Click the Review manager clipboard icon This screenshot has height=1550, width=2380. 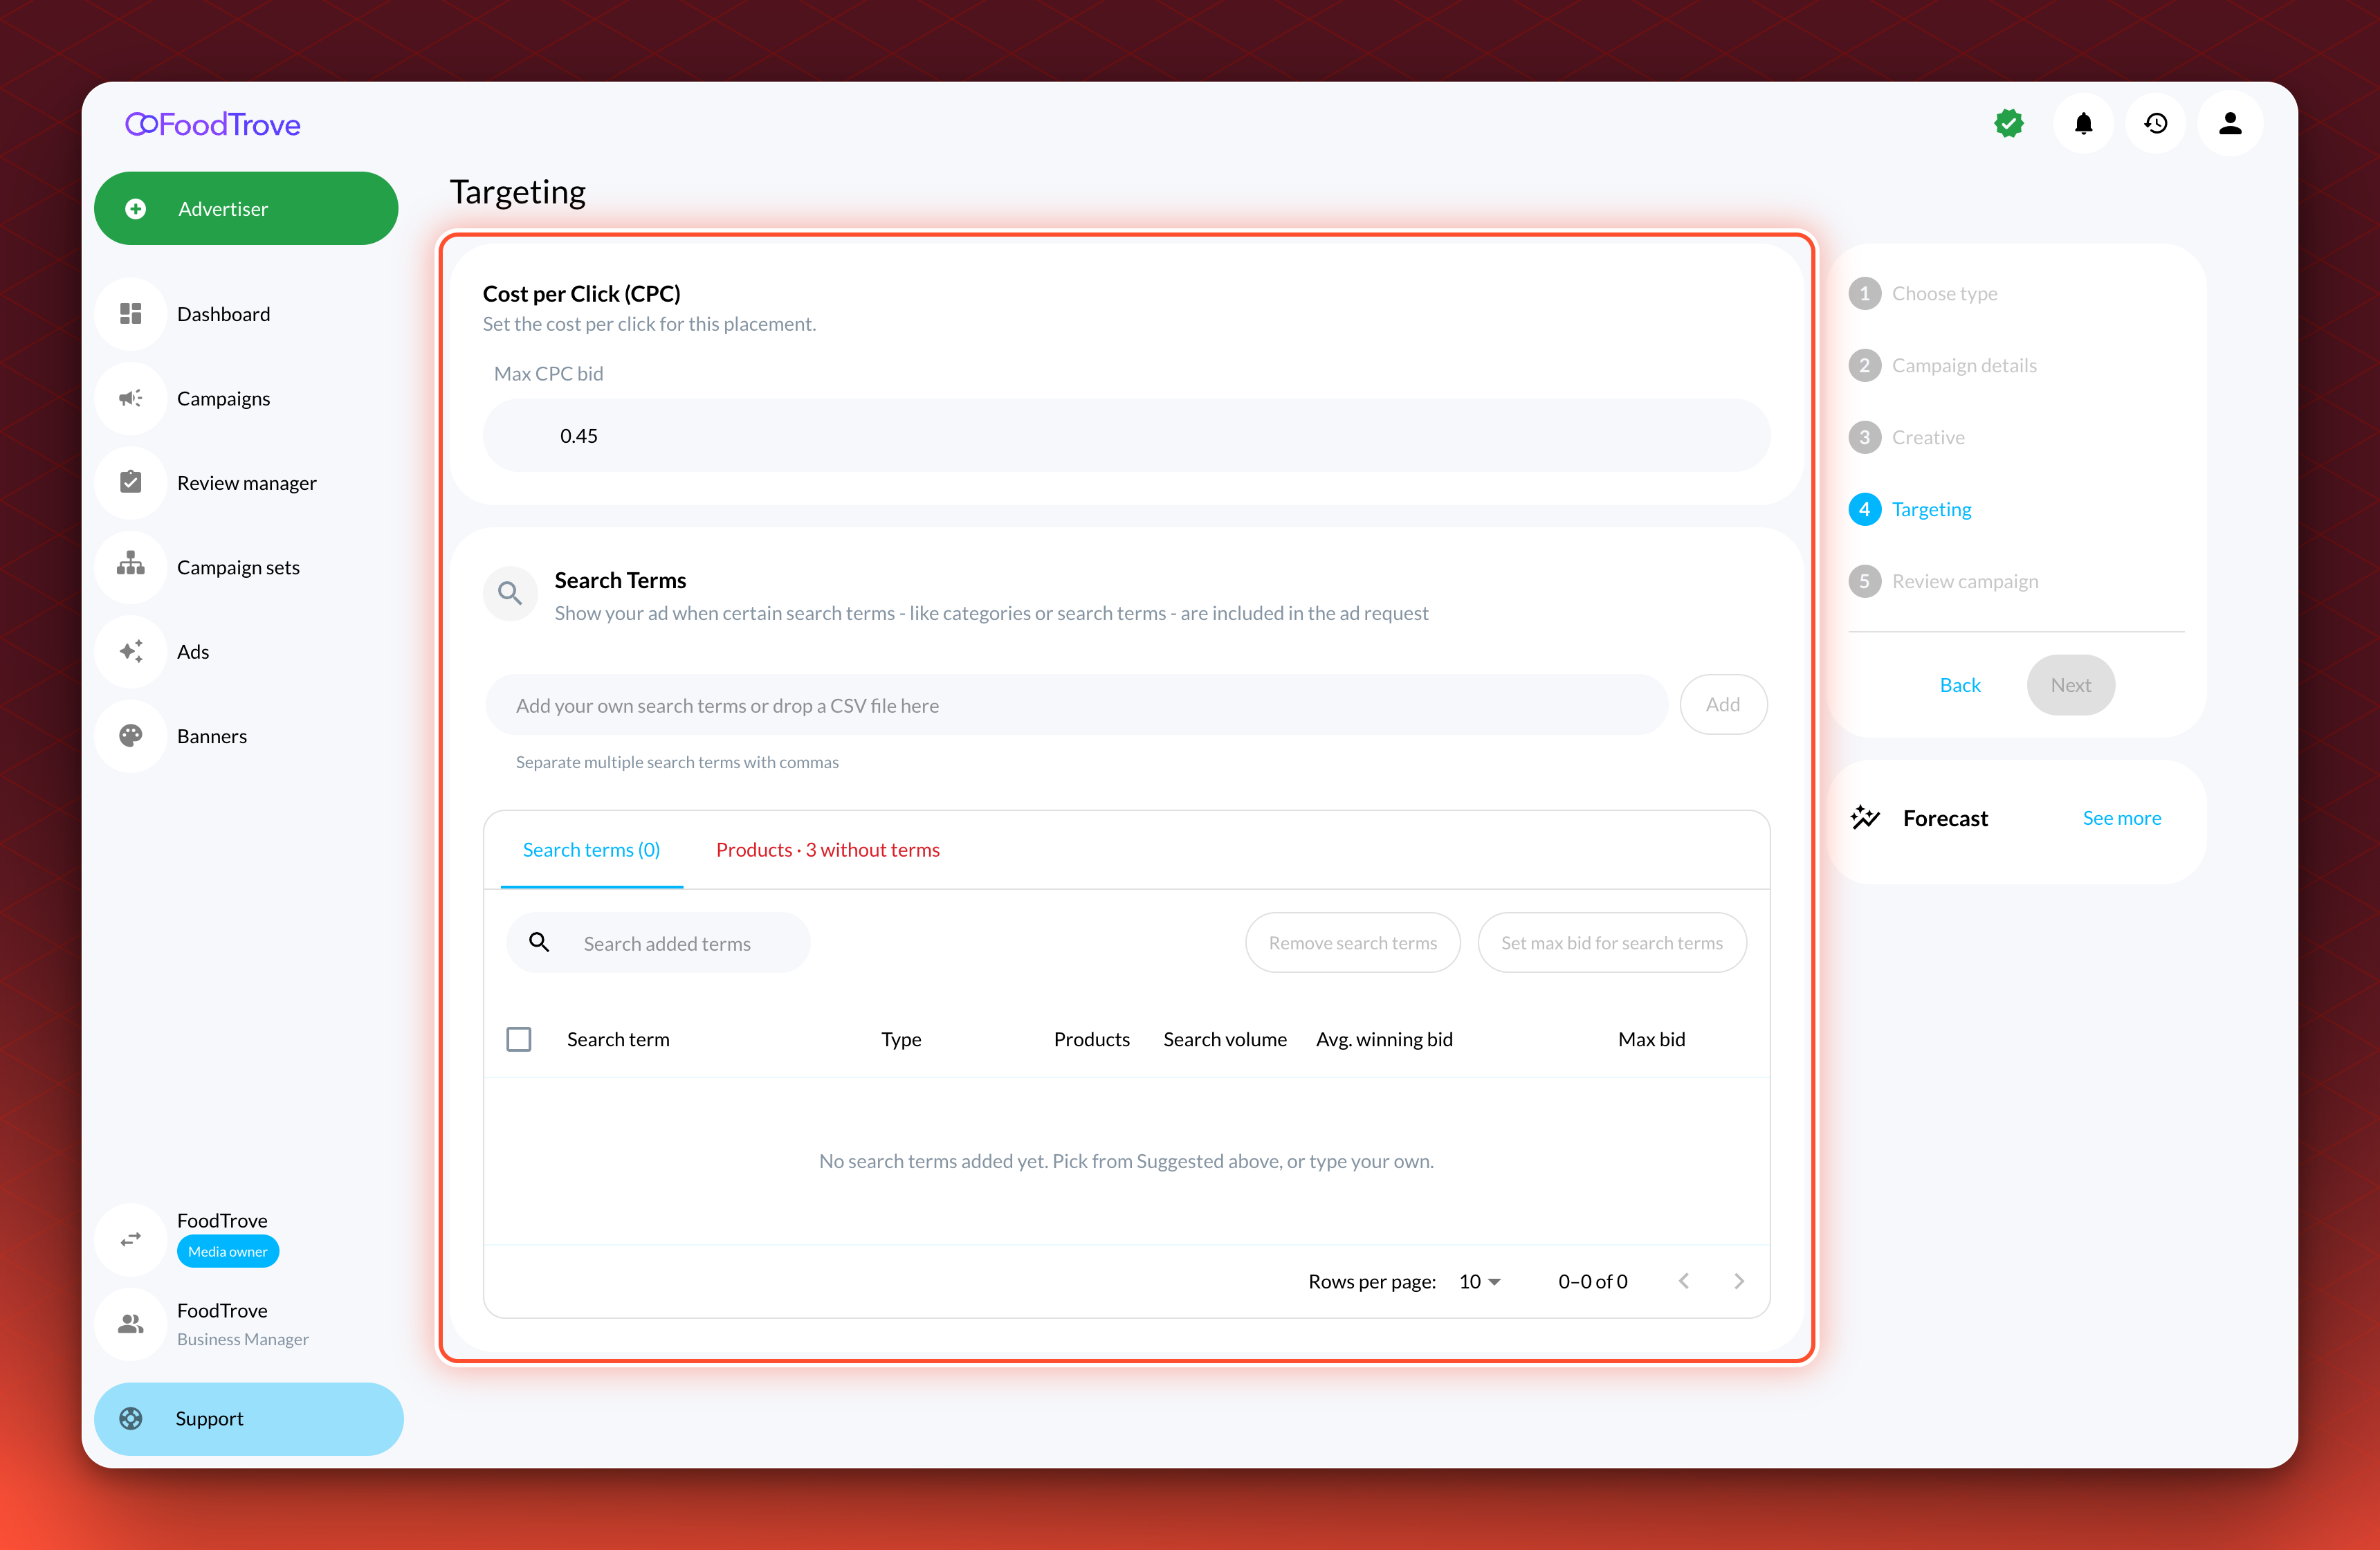(x=131, y=482)
